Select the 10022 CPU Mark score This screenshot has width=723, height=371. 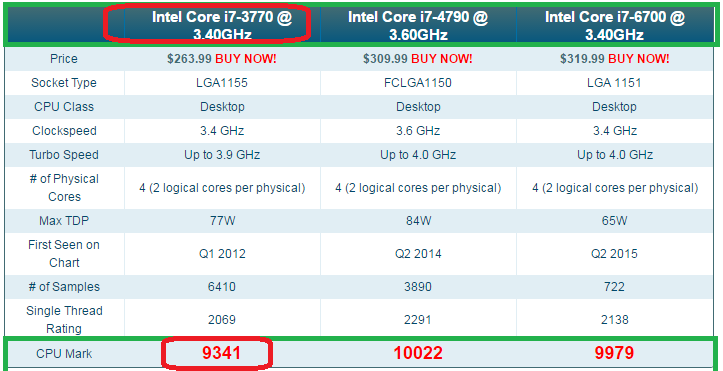[418, 353]
